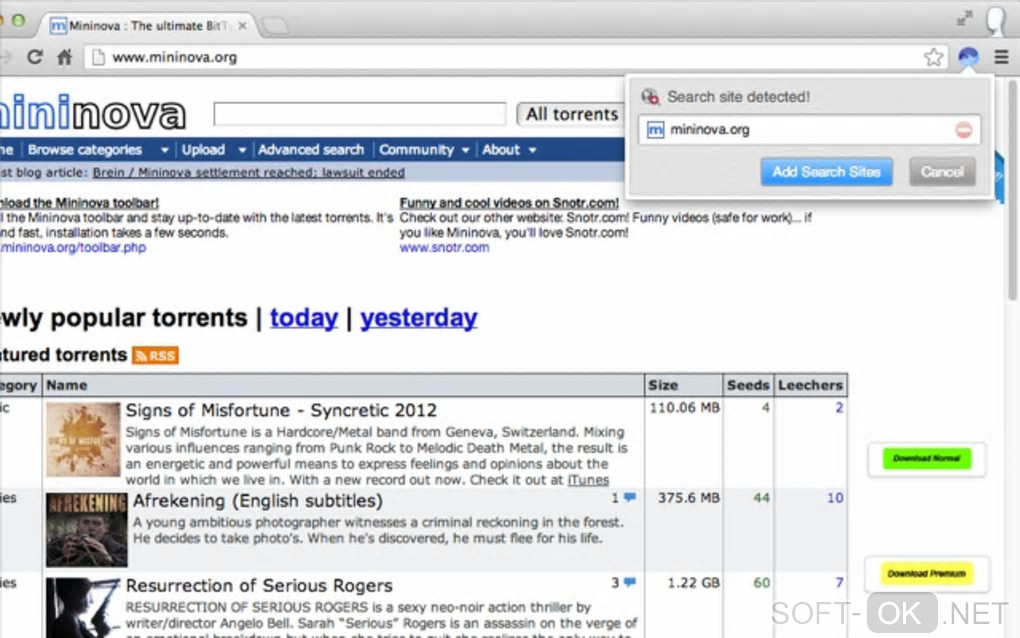Open Brein / Mininova settlement blog article

click(x=248, y=172)
